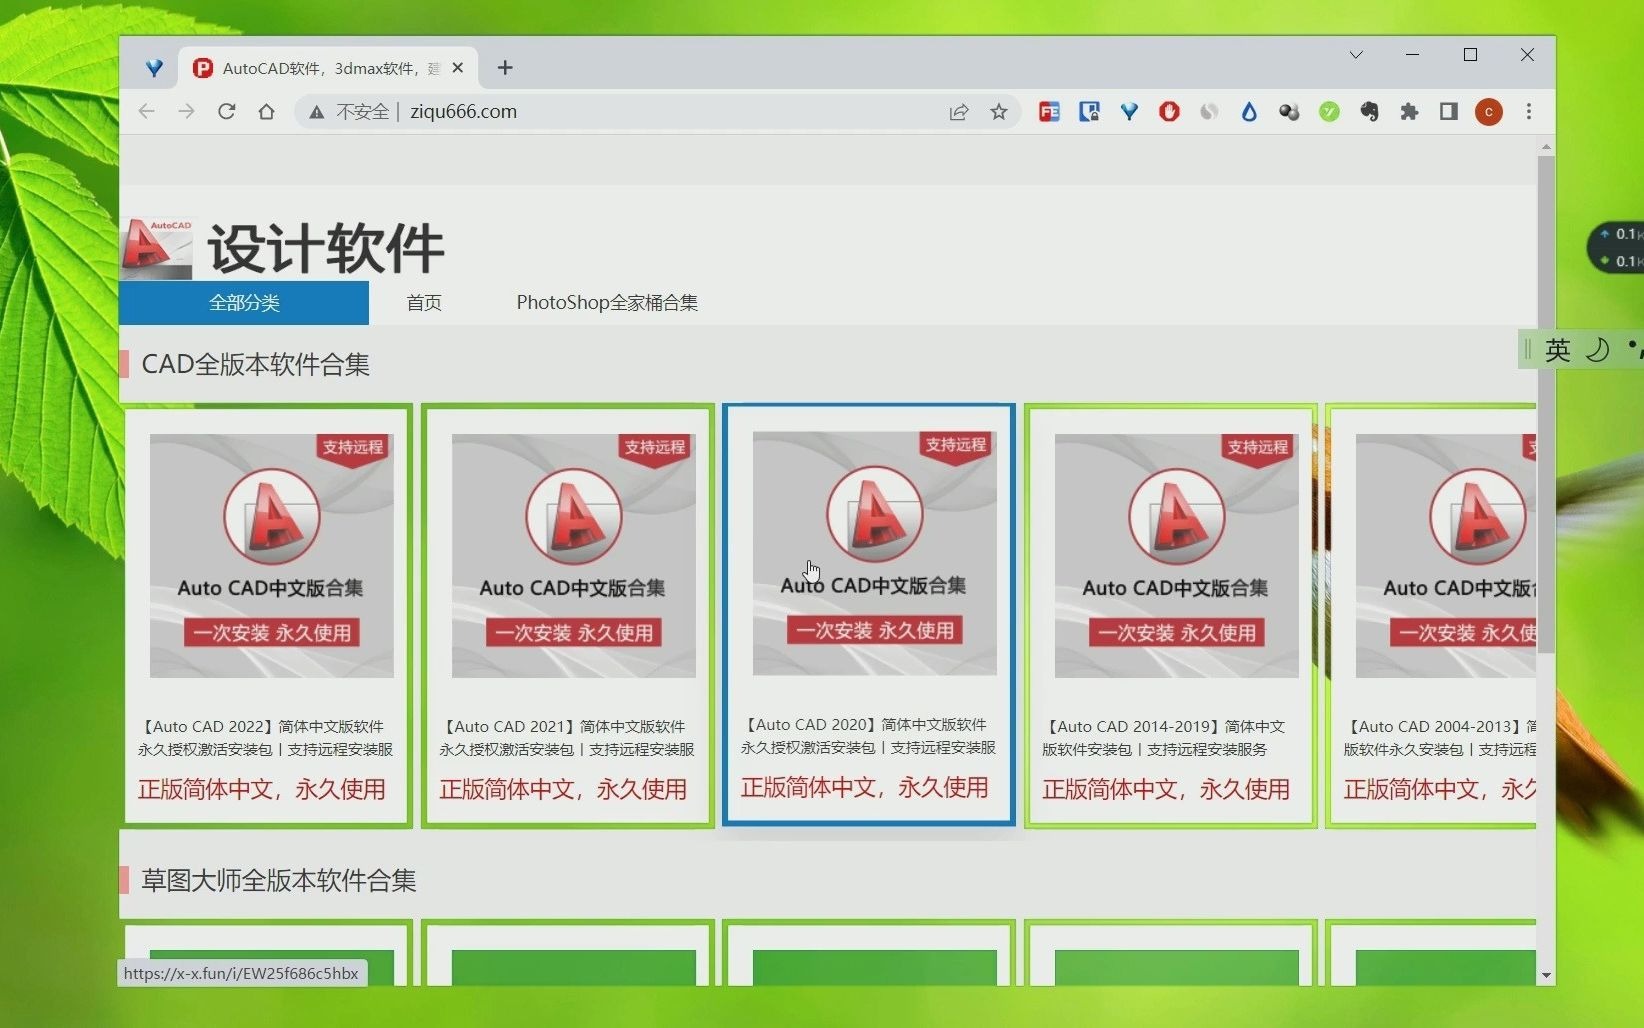
Task: Open the dark Evernote elephant extension
Action: [x=1369, y=112]
